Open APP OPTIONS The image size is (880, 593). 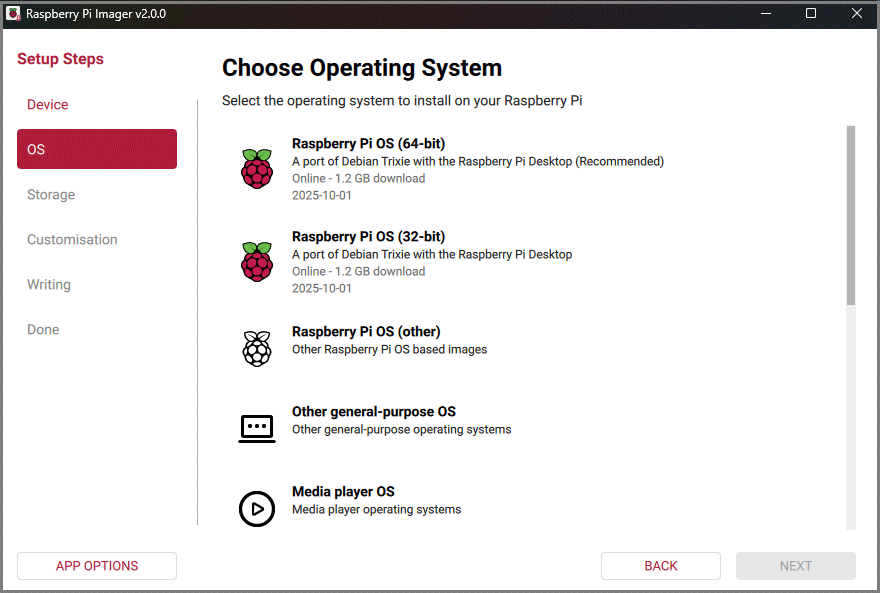click(x=97, y=565)
